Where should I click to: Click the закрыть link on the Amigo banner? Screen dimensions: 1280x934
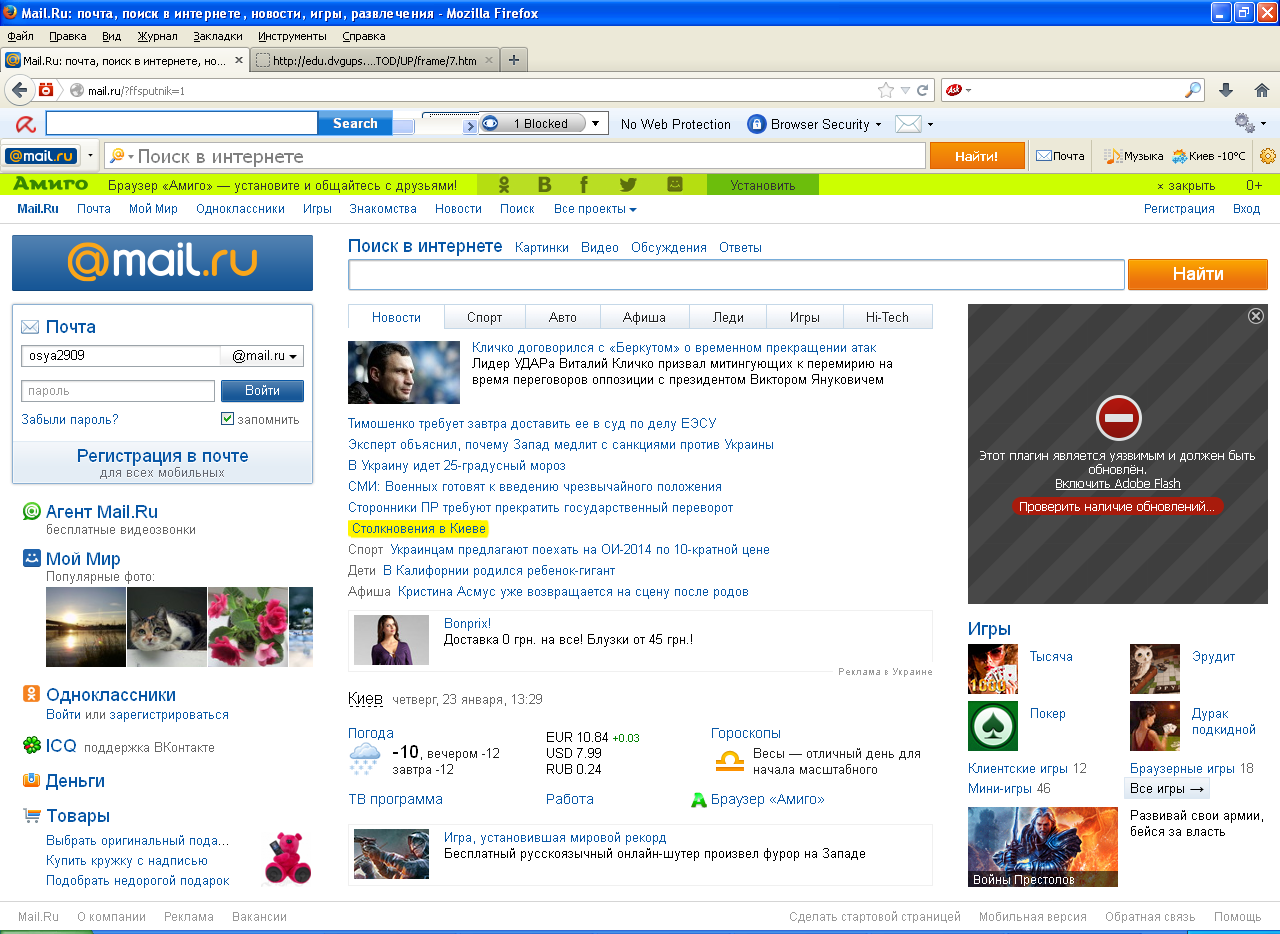coord(1186,186)
